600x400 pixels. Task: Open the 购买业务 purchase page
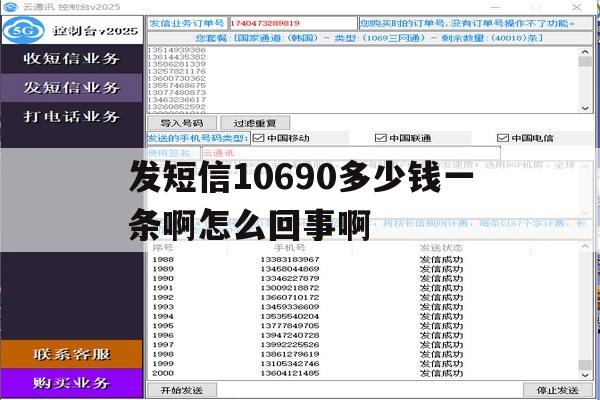[x=72, y=383]
